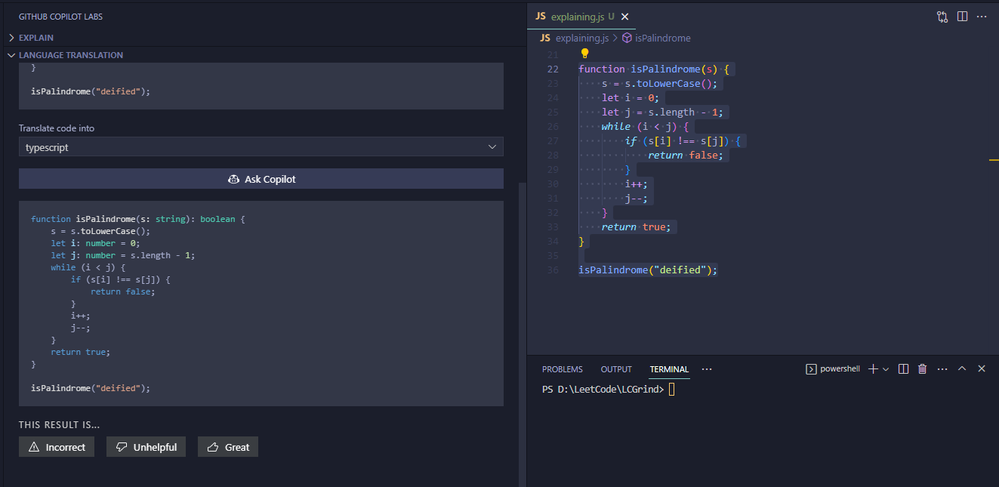Click GITHUB COPILOT LABS panel title
The image size is (999, 487).
click(61, 17)
